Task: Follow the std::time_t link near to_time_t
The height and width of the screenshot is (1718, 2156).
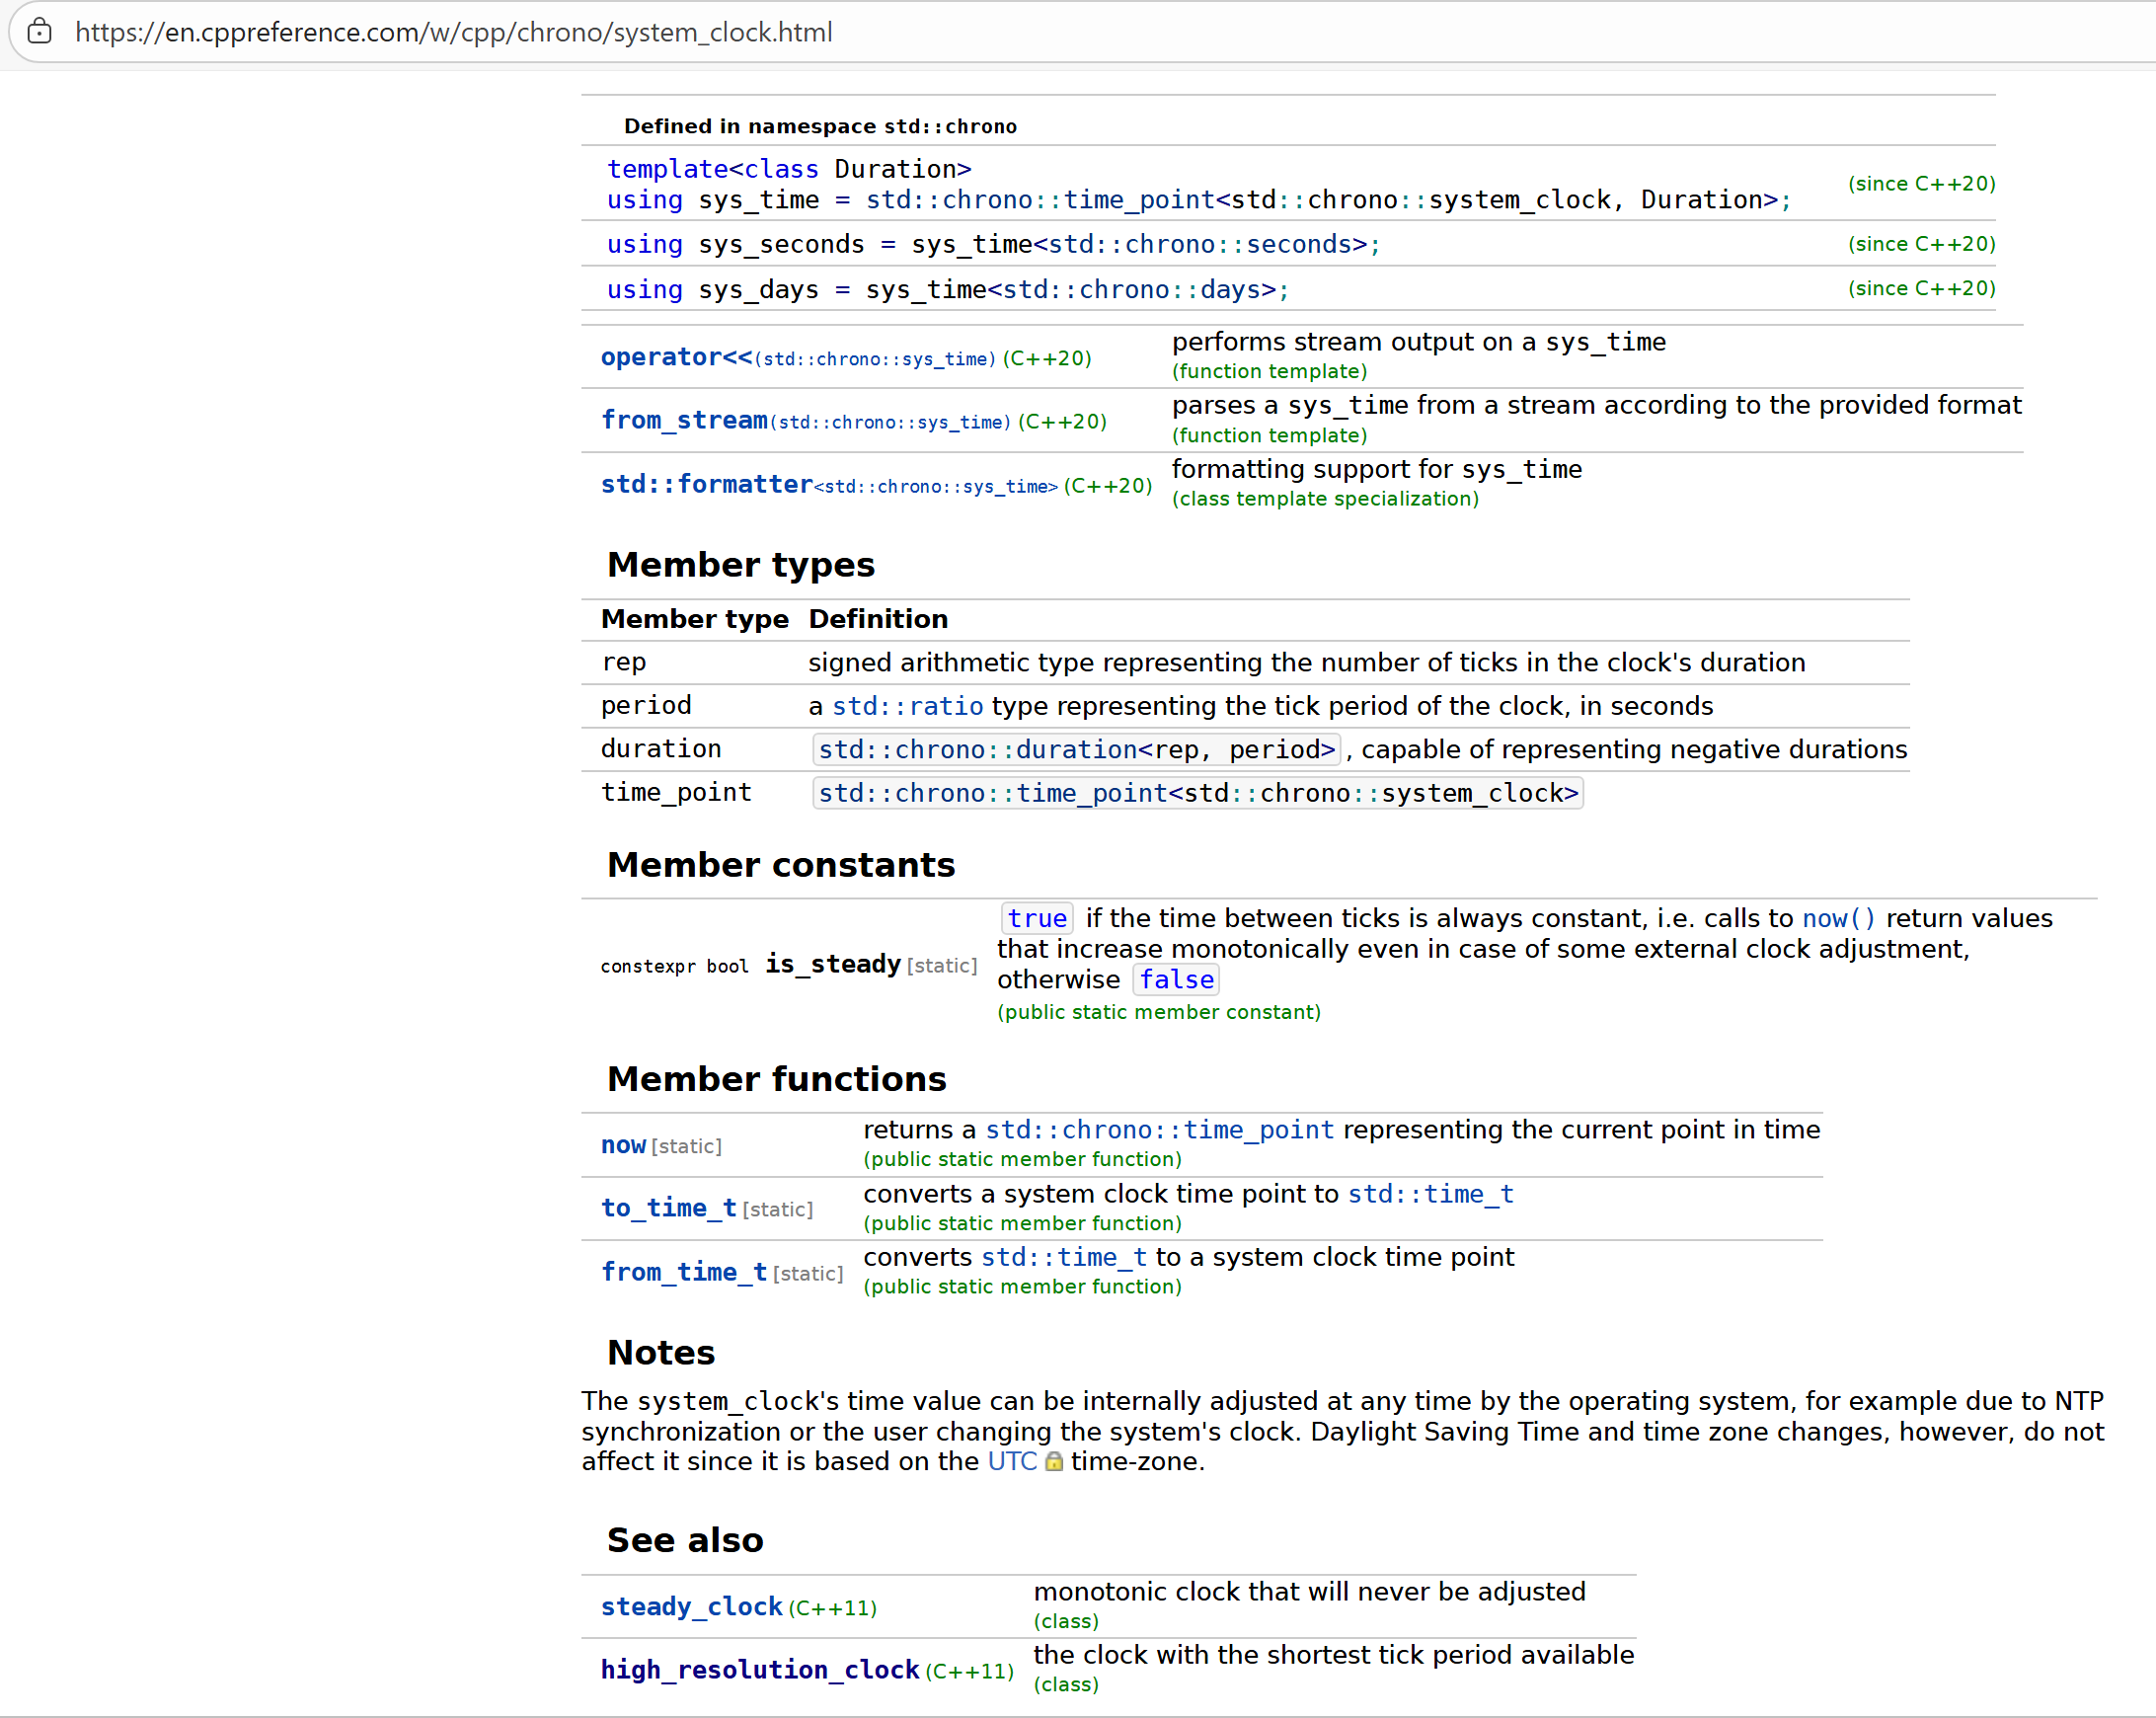Action: pyautogui.click(x=1431, y=1193)
